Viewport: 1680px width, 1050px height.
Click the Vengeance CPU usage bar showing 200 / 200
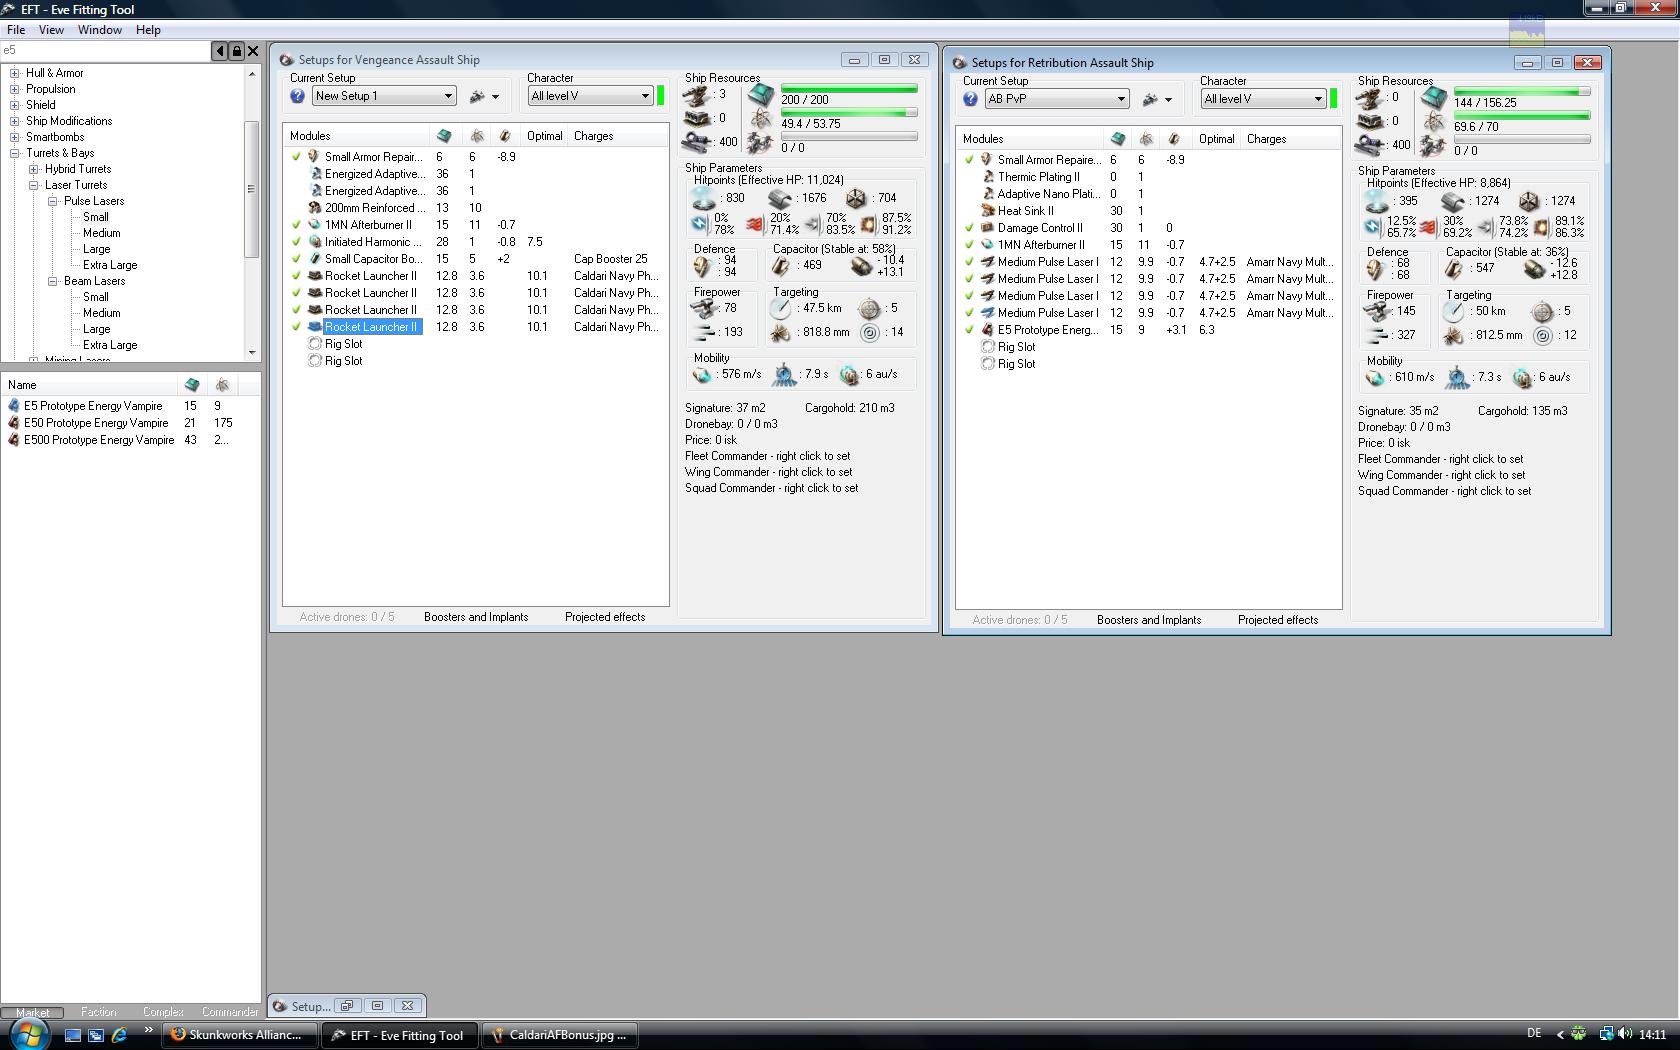[849, 89]
